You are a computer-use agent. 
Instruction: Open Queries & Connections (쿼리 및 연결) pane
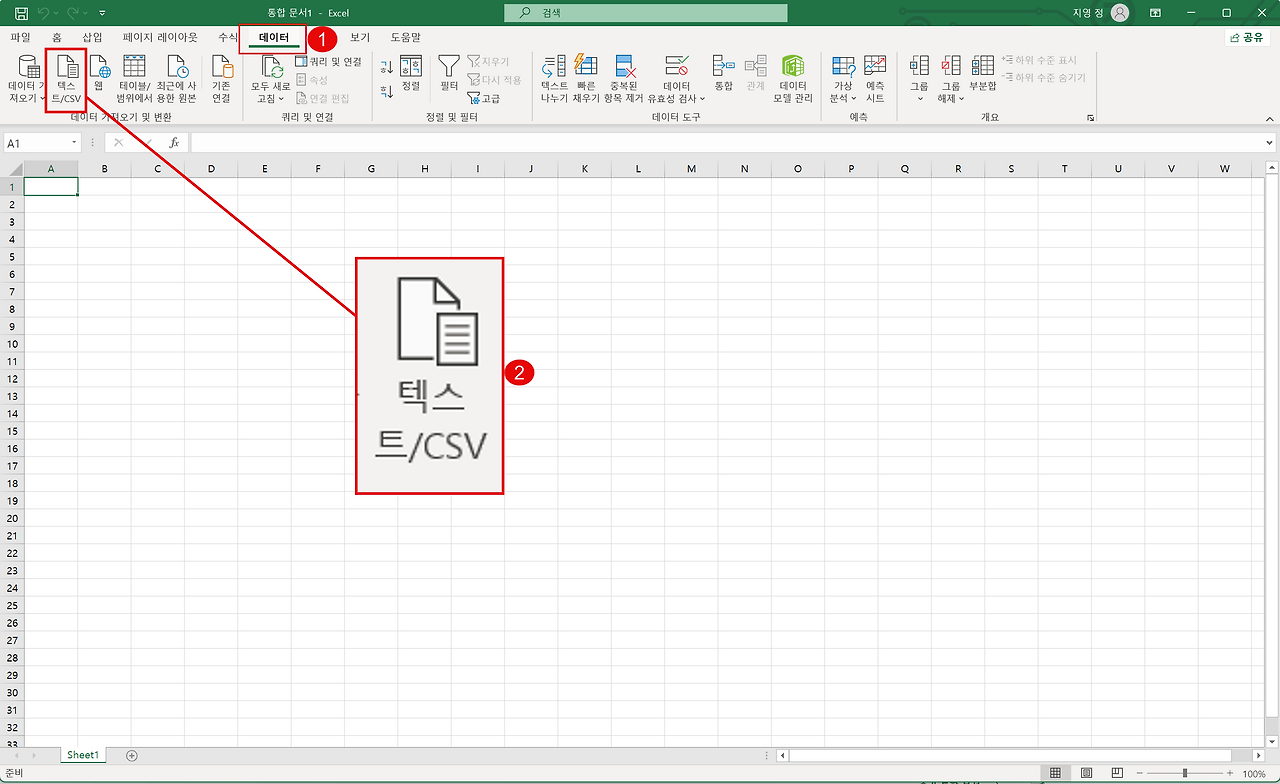coord(329,62)
